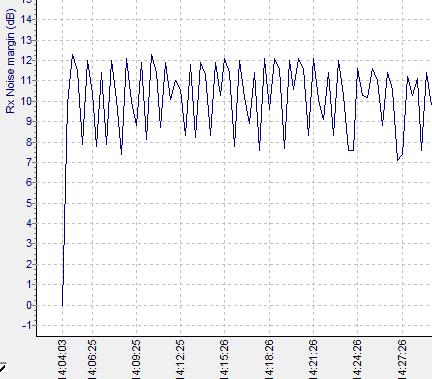Select the 4:15:26 time axis label

[224, 359]
